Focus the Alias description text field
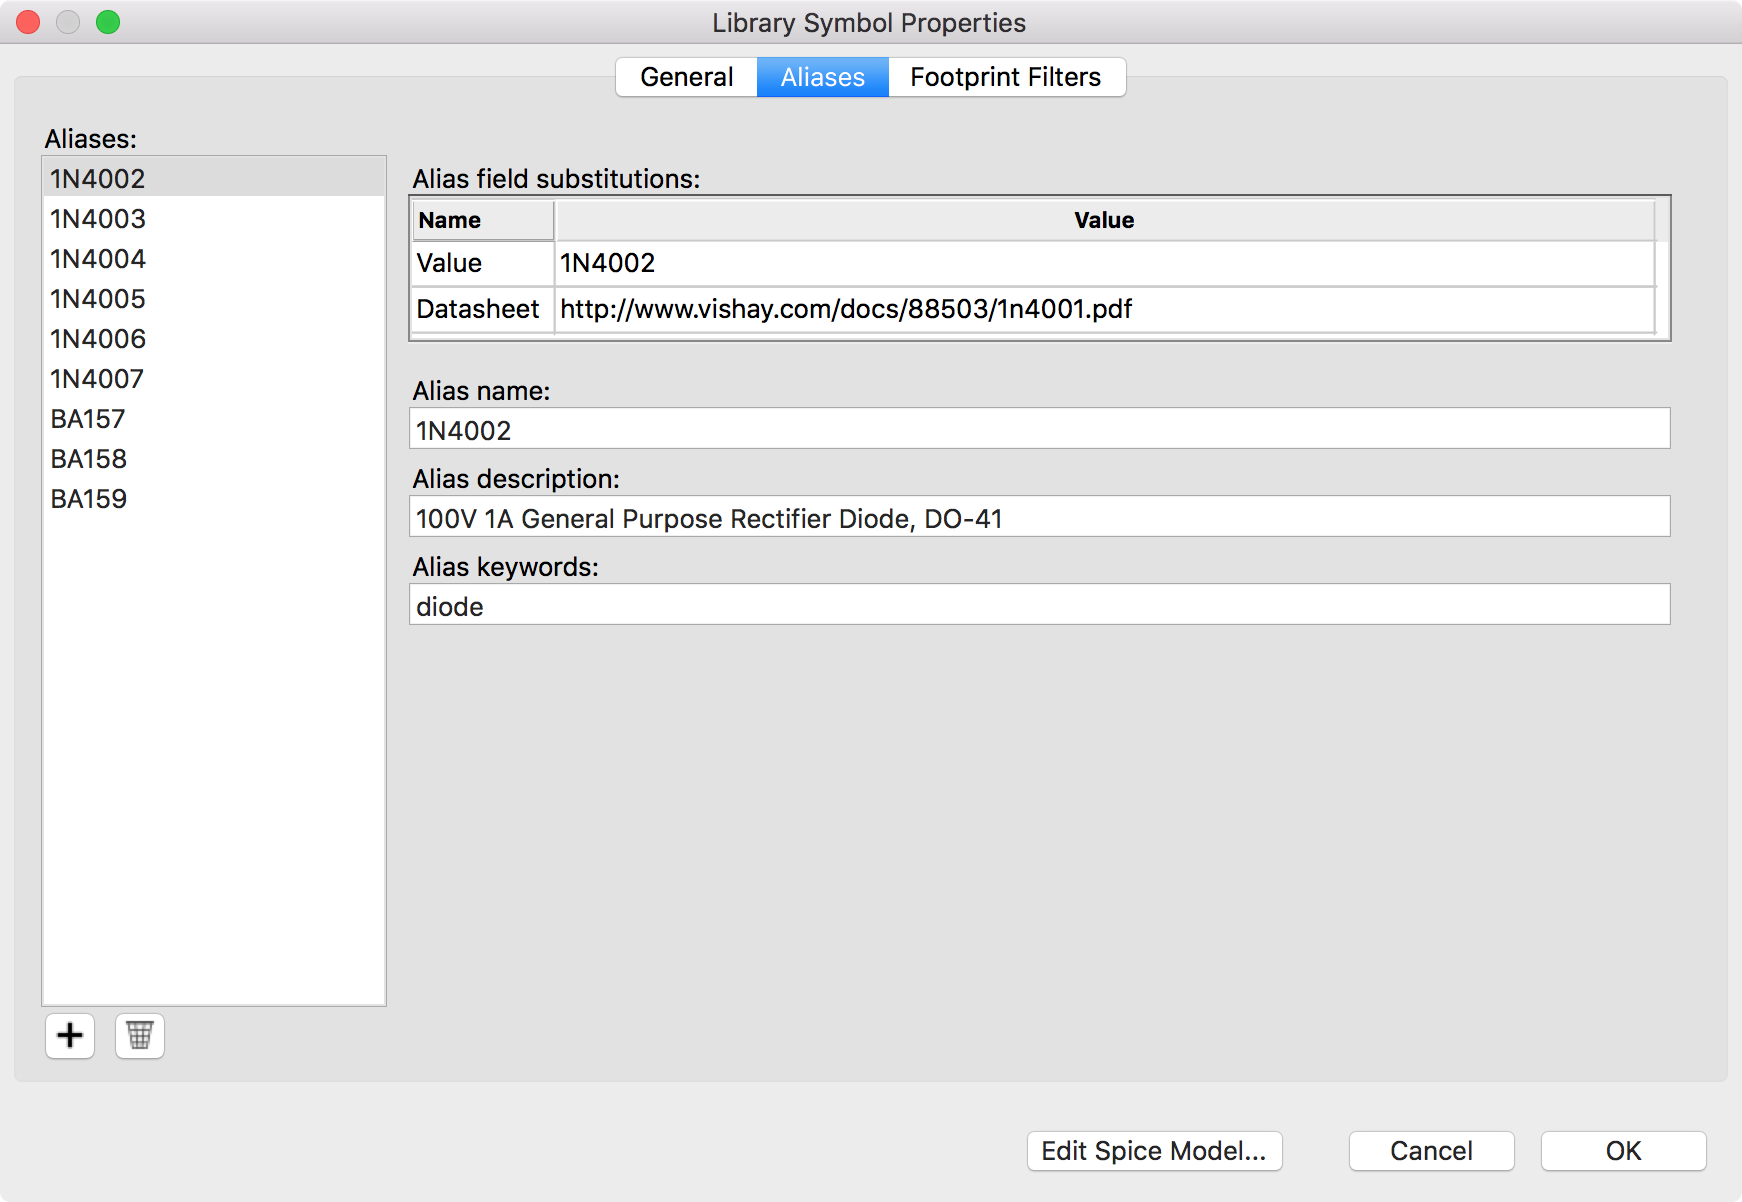Screen dimensions: 1742x1202 tap(1039, 518)
